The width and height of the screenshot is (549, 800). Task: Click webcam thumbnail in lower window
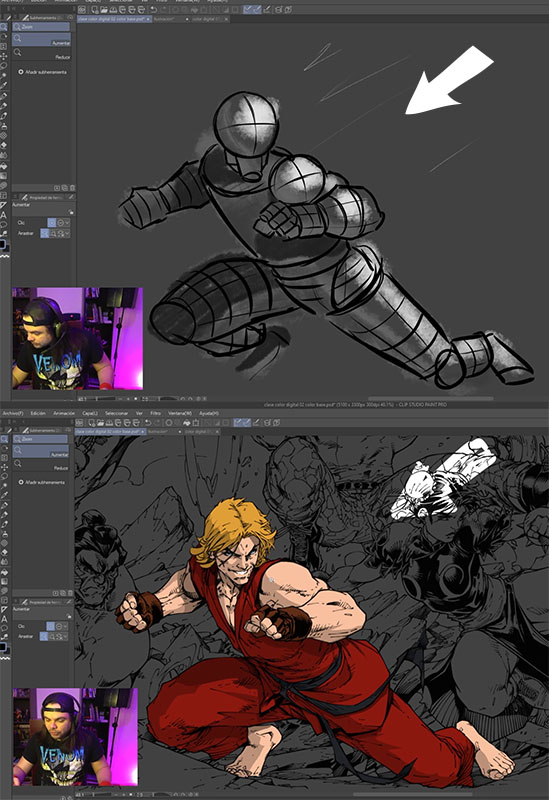coord(76,737)
